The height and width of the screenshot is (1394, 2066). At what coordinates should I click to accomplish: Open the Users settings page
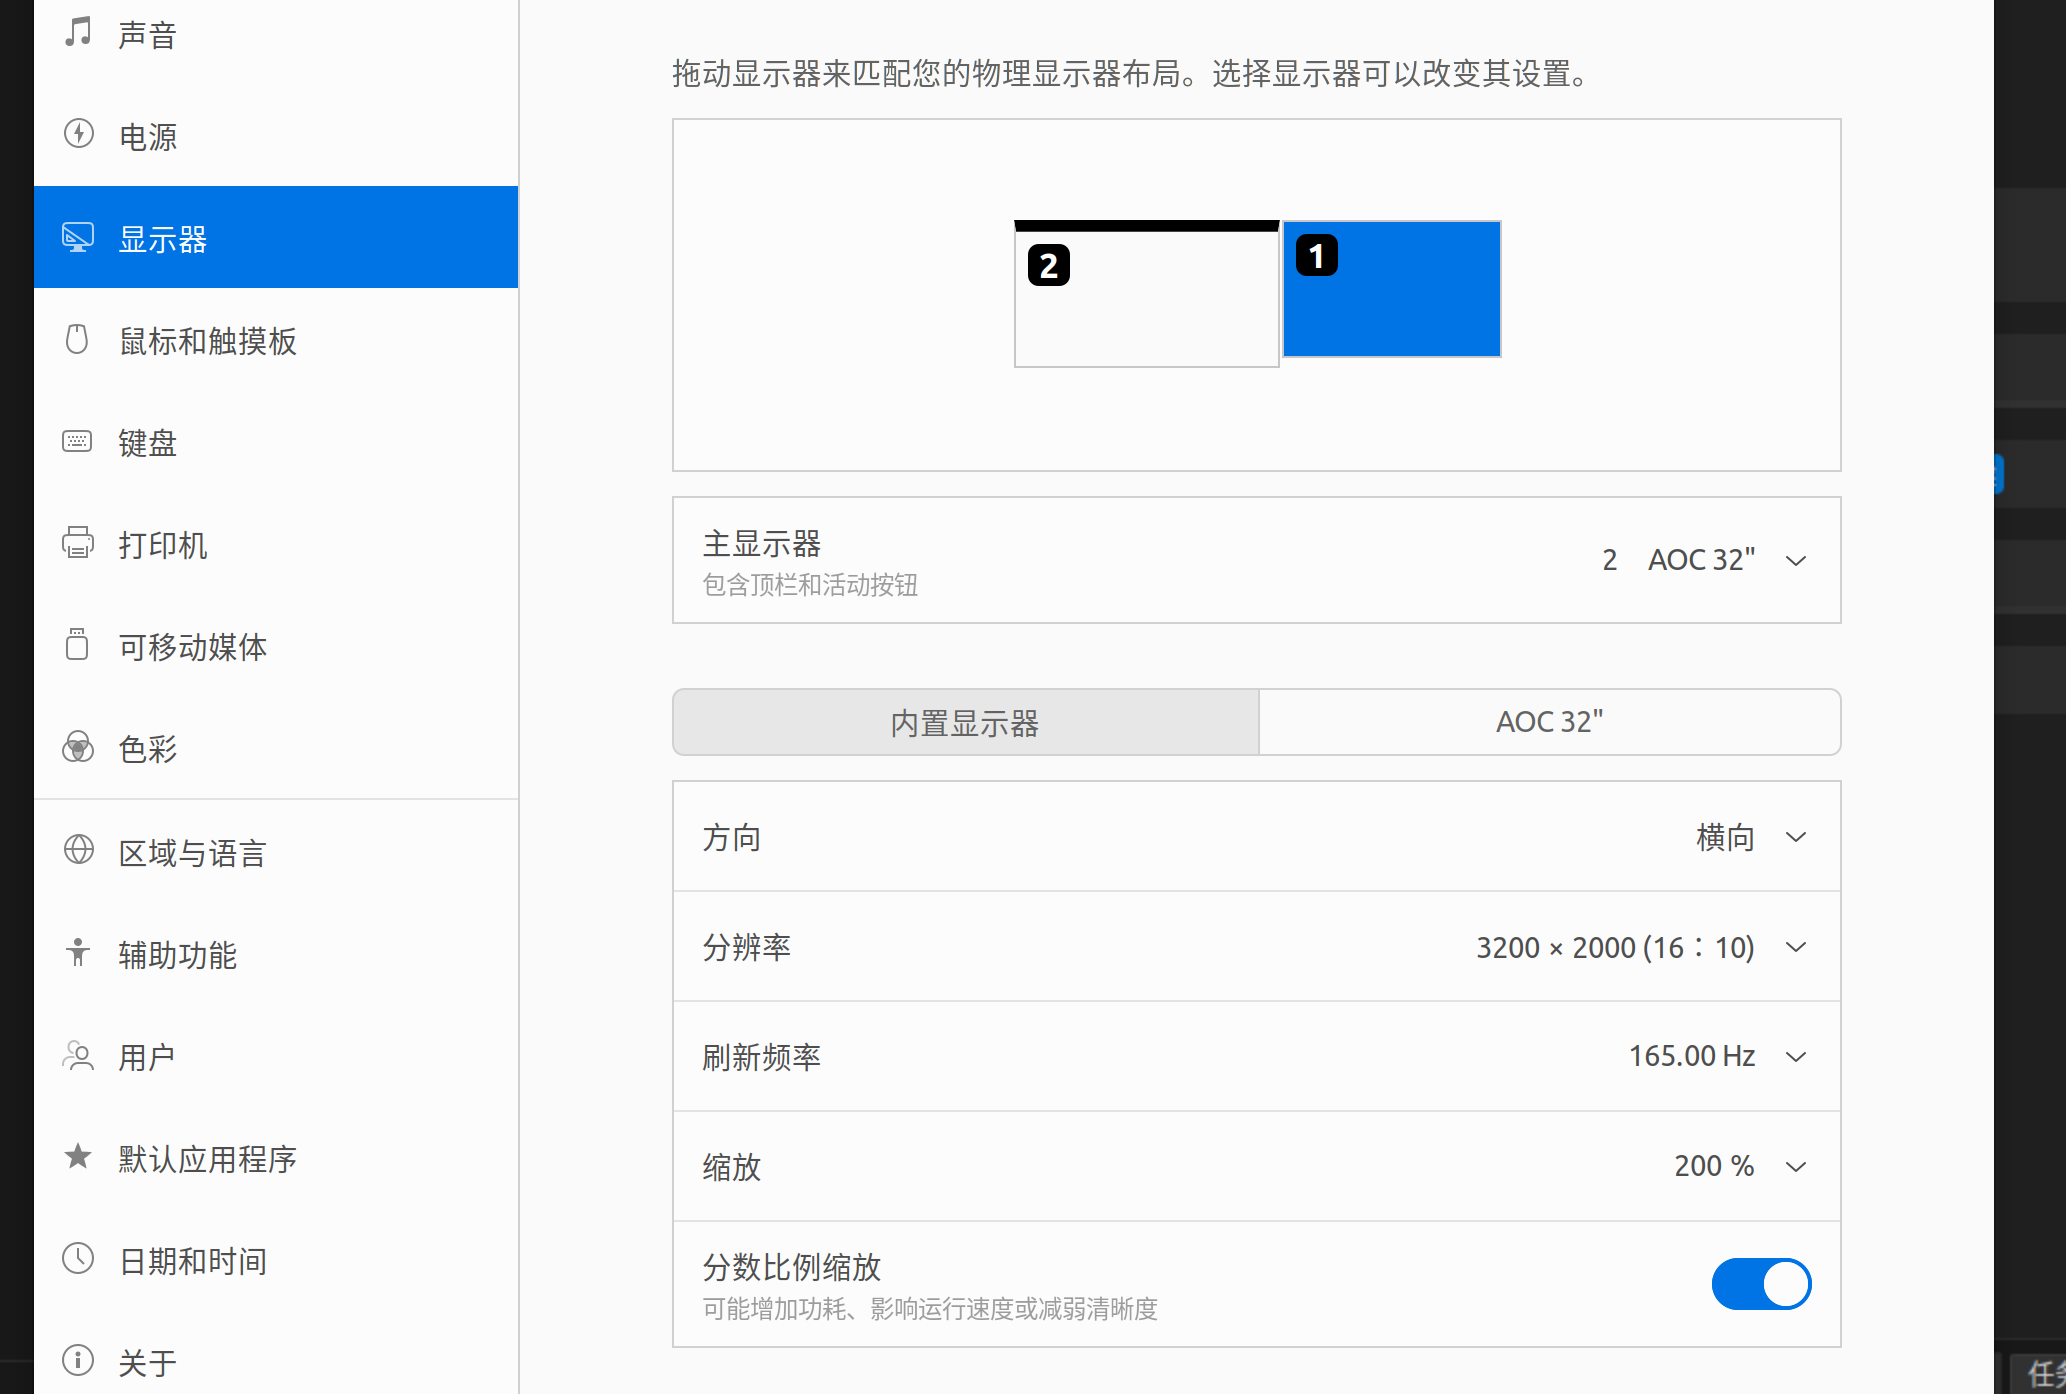tap(146, 1057)
